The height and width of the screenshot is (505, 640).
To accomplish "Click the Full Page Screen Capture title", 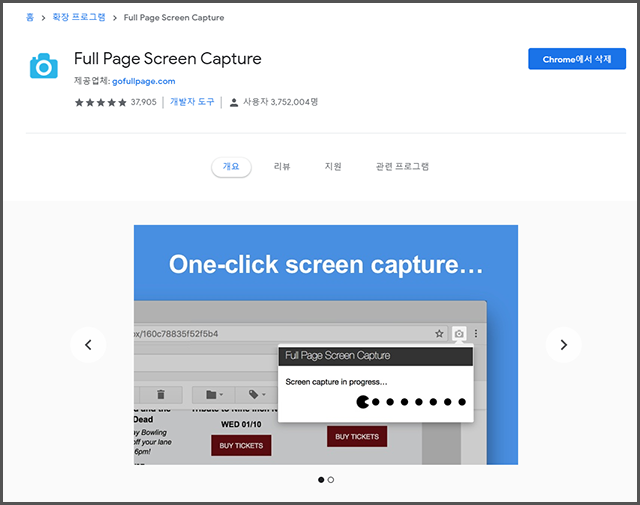I will [167, 59].
